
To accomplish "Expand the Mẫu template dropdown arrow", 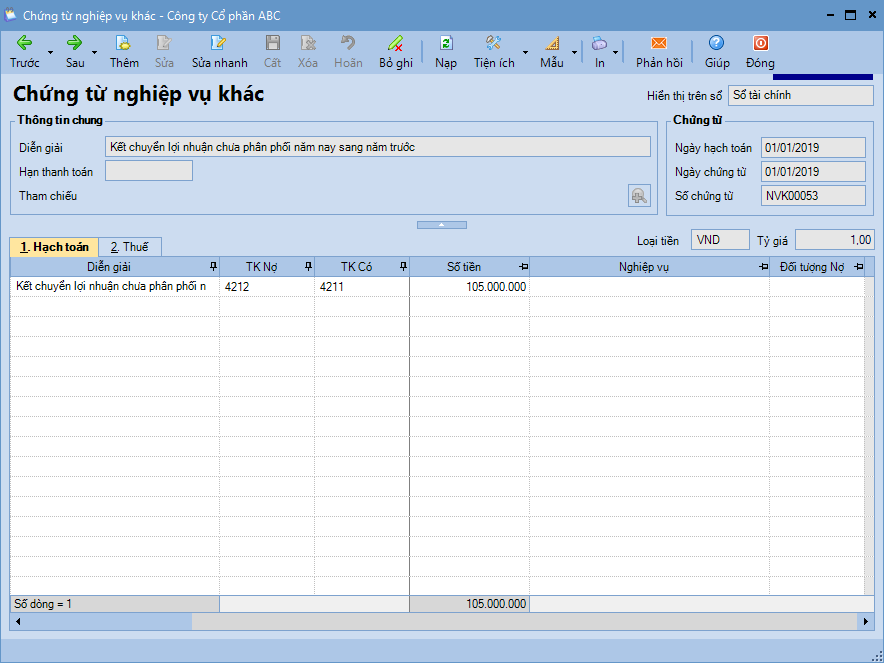I will click(574, 52).
